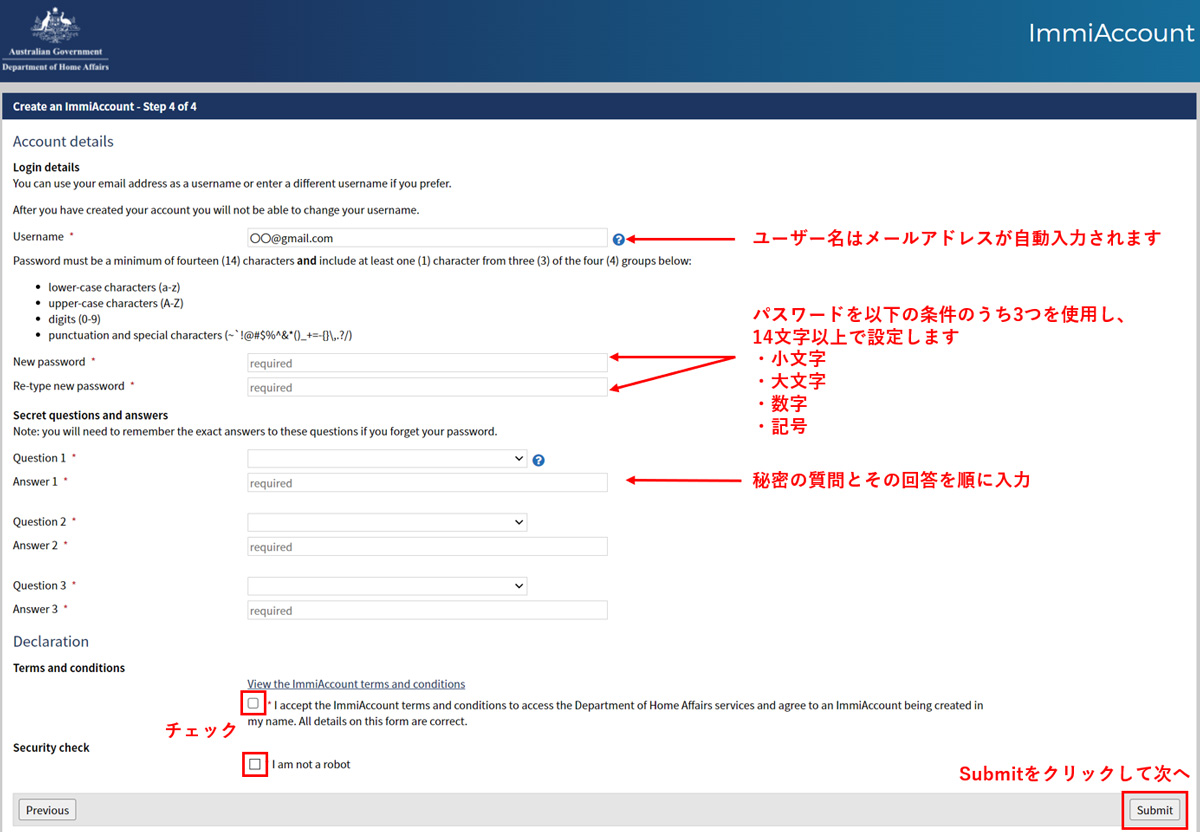Focus the Answer 3 input box
Screen dimensions: 1200x832
pyautogui.click(x=427, y=610)
